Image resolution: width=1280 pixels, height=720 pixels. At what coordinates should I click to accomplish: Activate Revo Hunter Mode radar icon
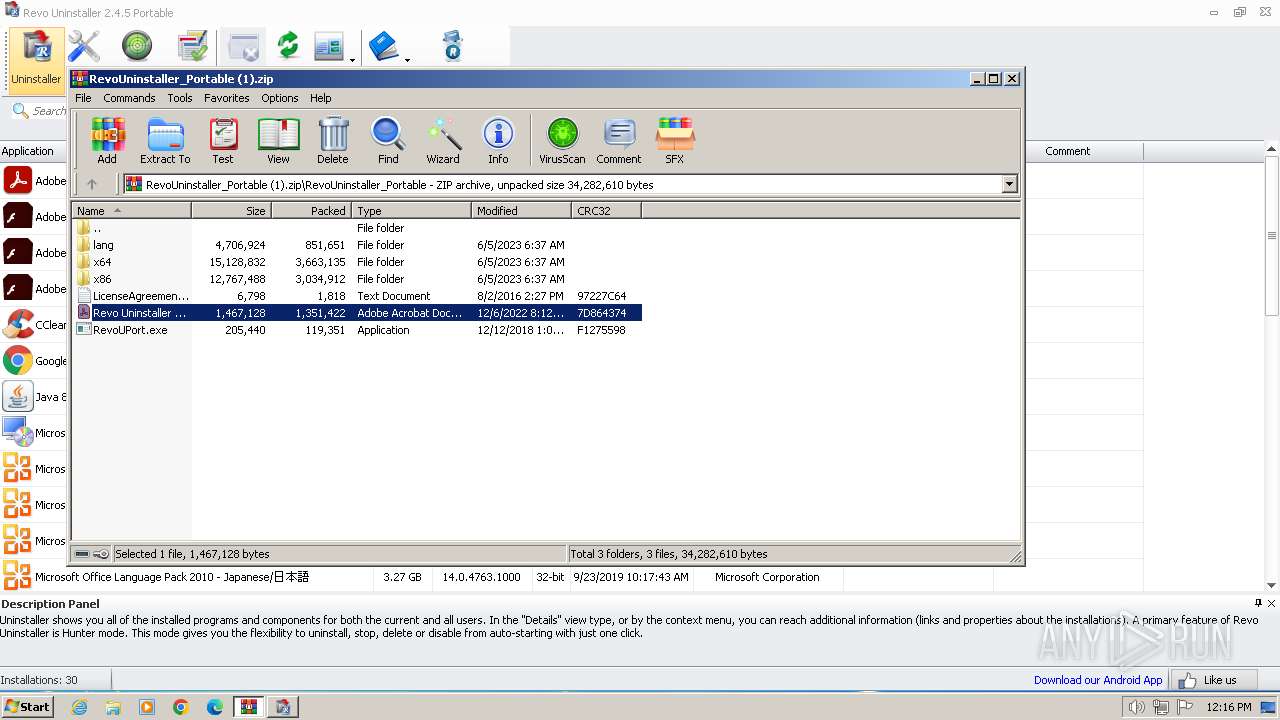pos(137,46)
